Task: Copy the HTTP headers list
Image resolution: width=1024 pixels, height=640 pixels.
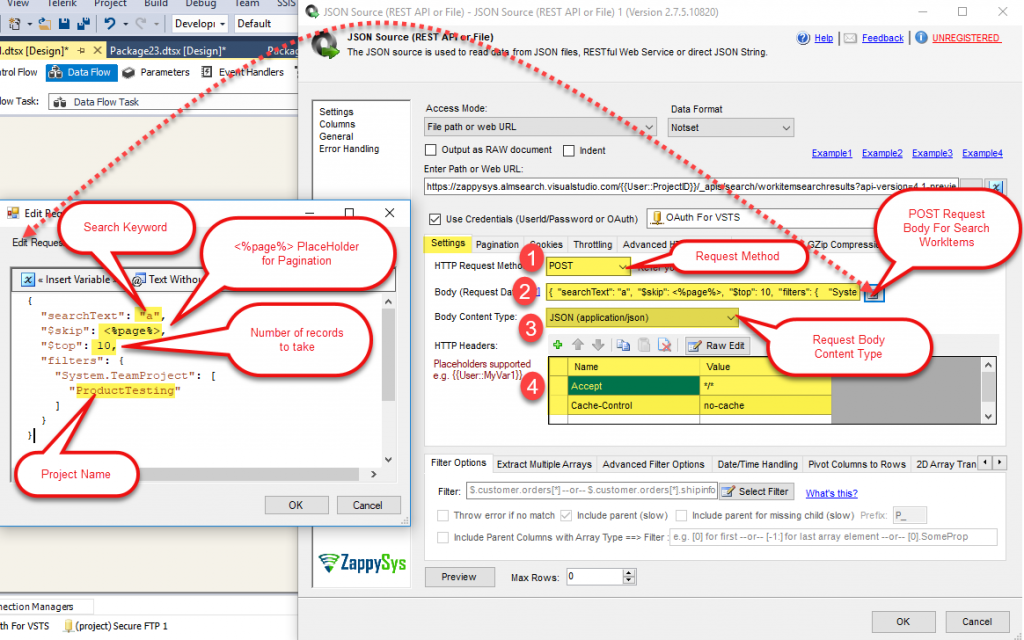Action: (622, 345)
